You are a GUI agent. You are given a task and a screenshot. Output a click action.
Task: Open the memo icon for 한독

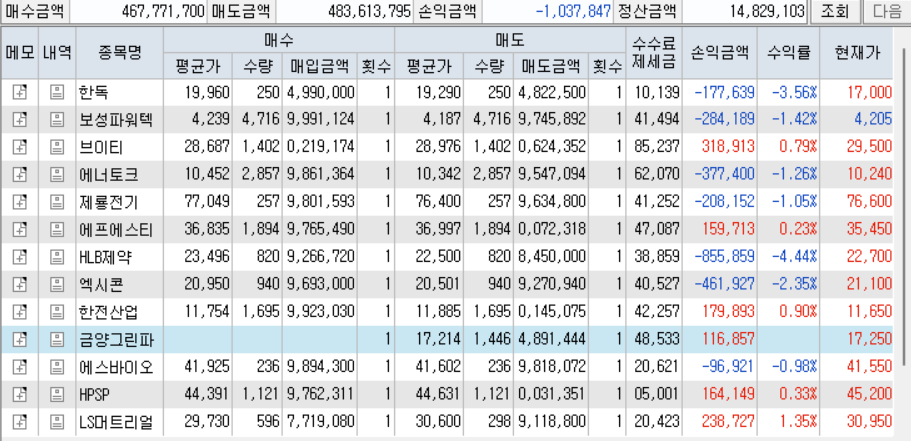pyautogui.click(x=20, y=92)
